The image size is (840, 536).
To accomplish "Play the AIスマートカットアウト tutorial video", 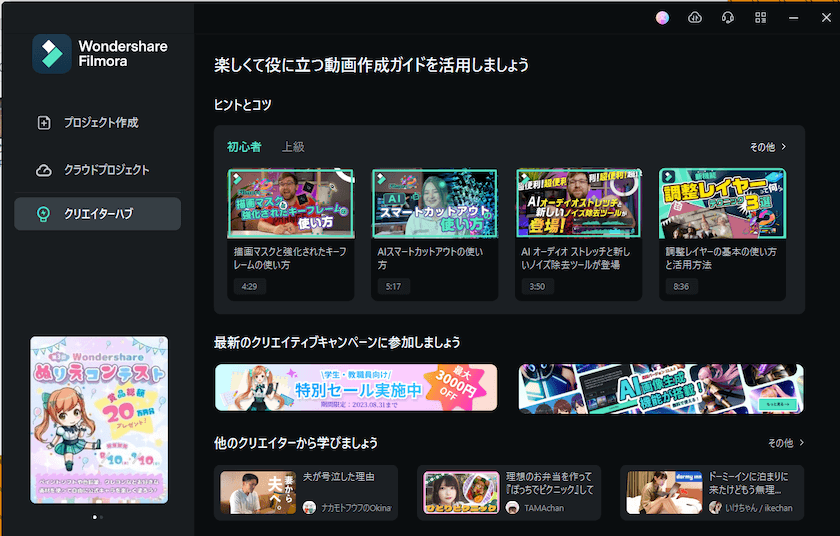I will point(435,202).
